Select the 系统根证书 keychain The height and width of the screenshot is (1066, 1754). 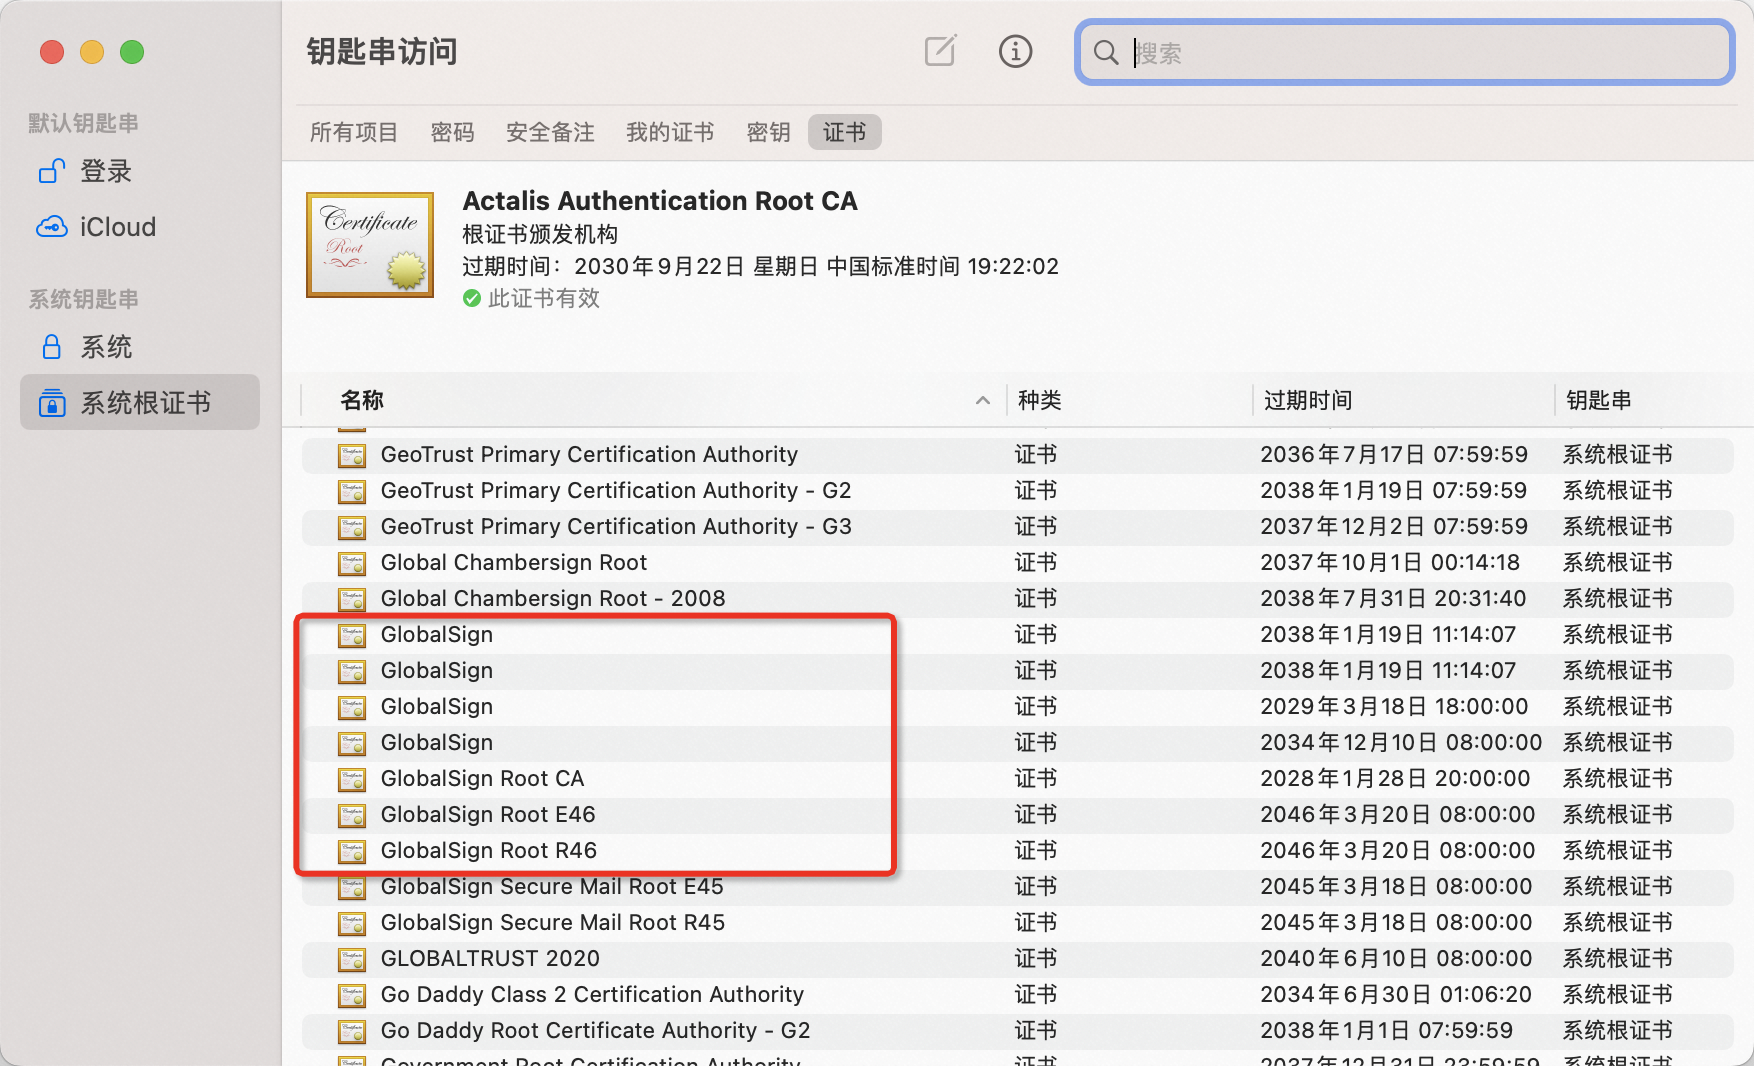point(139,403)
